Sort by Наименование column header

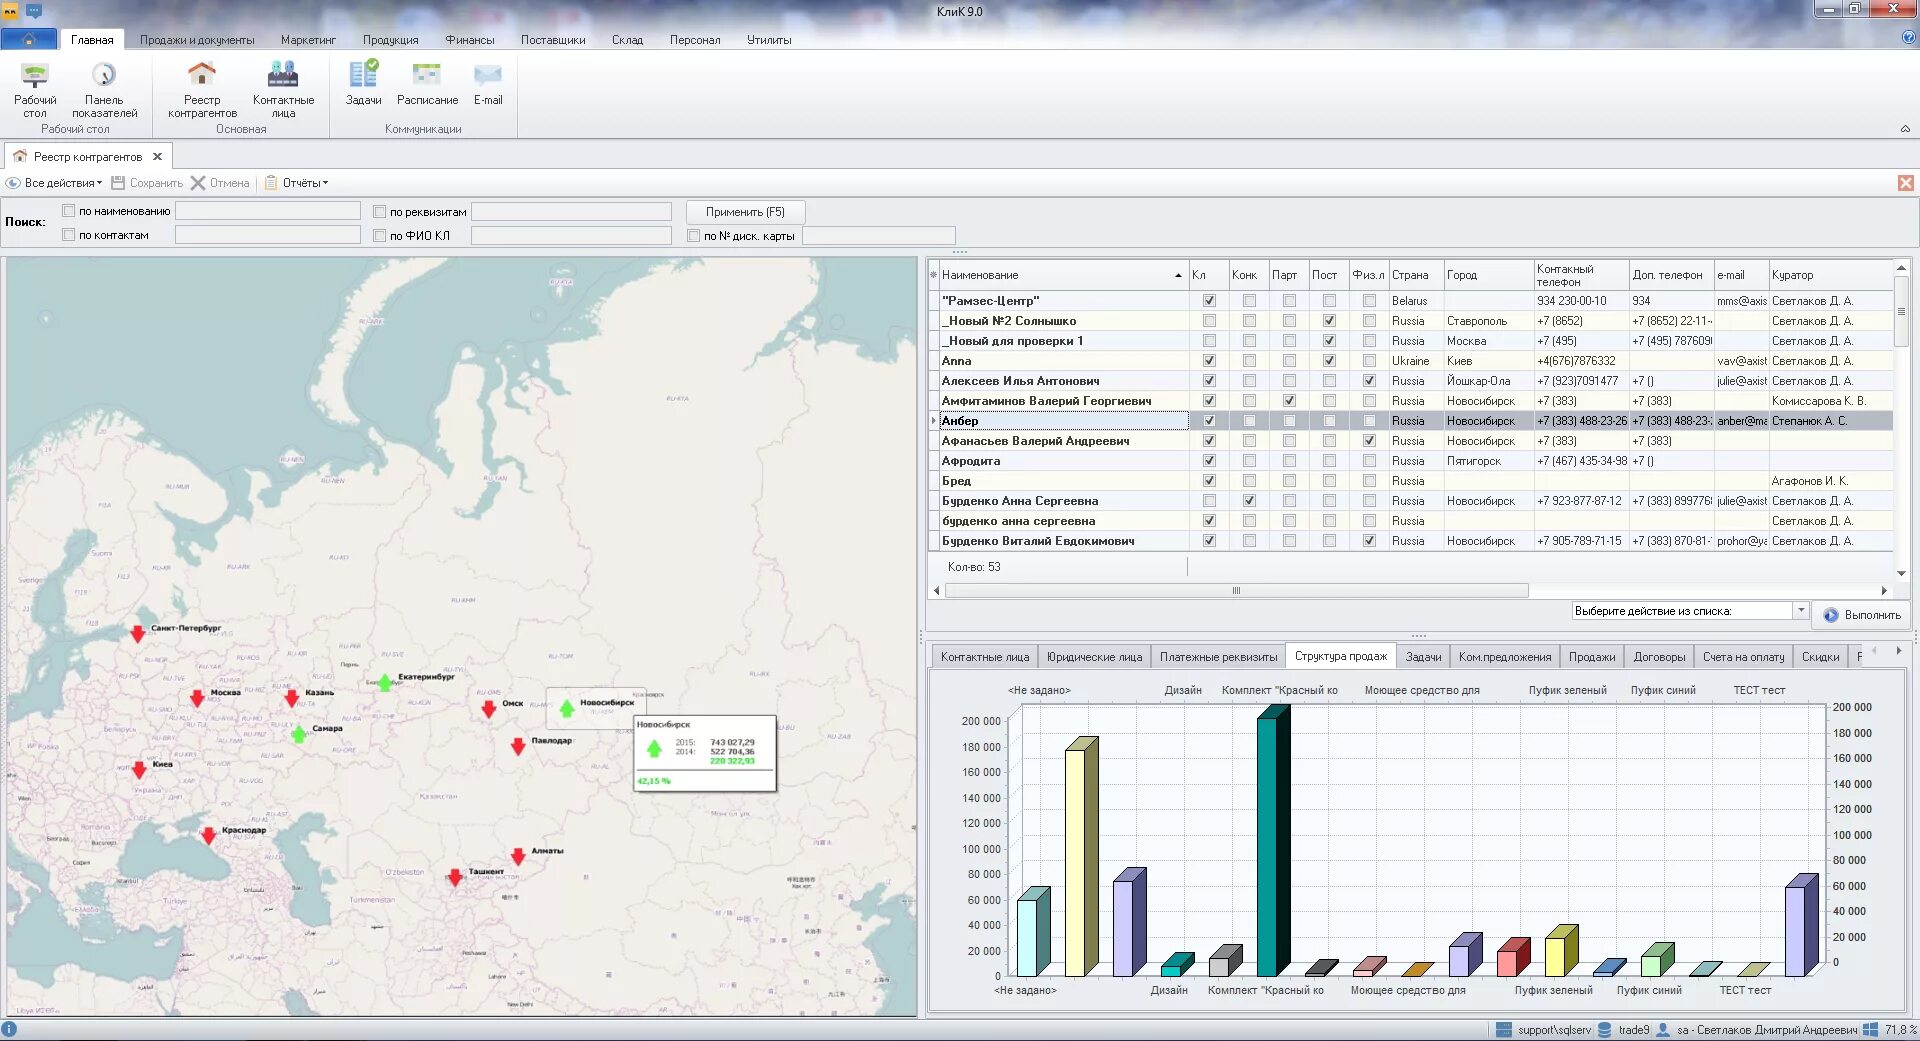click(x=1062, y=275)
